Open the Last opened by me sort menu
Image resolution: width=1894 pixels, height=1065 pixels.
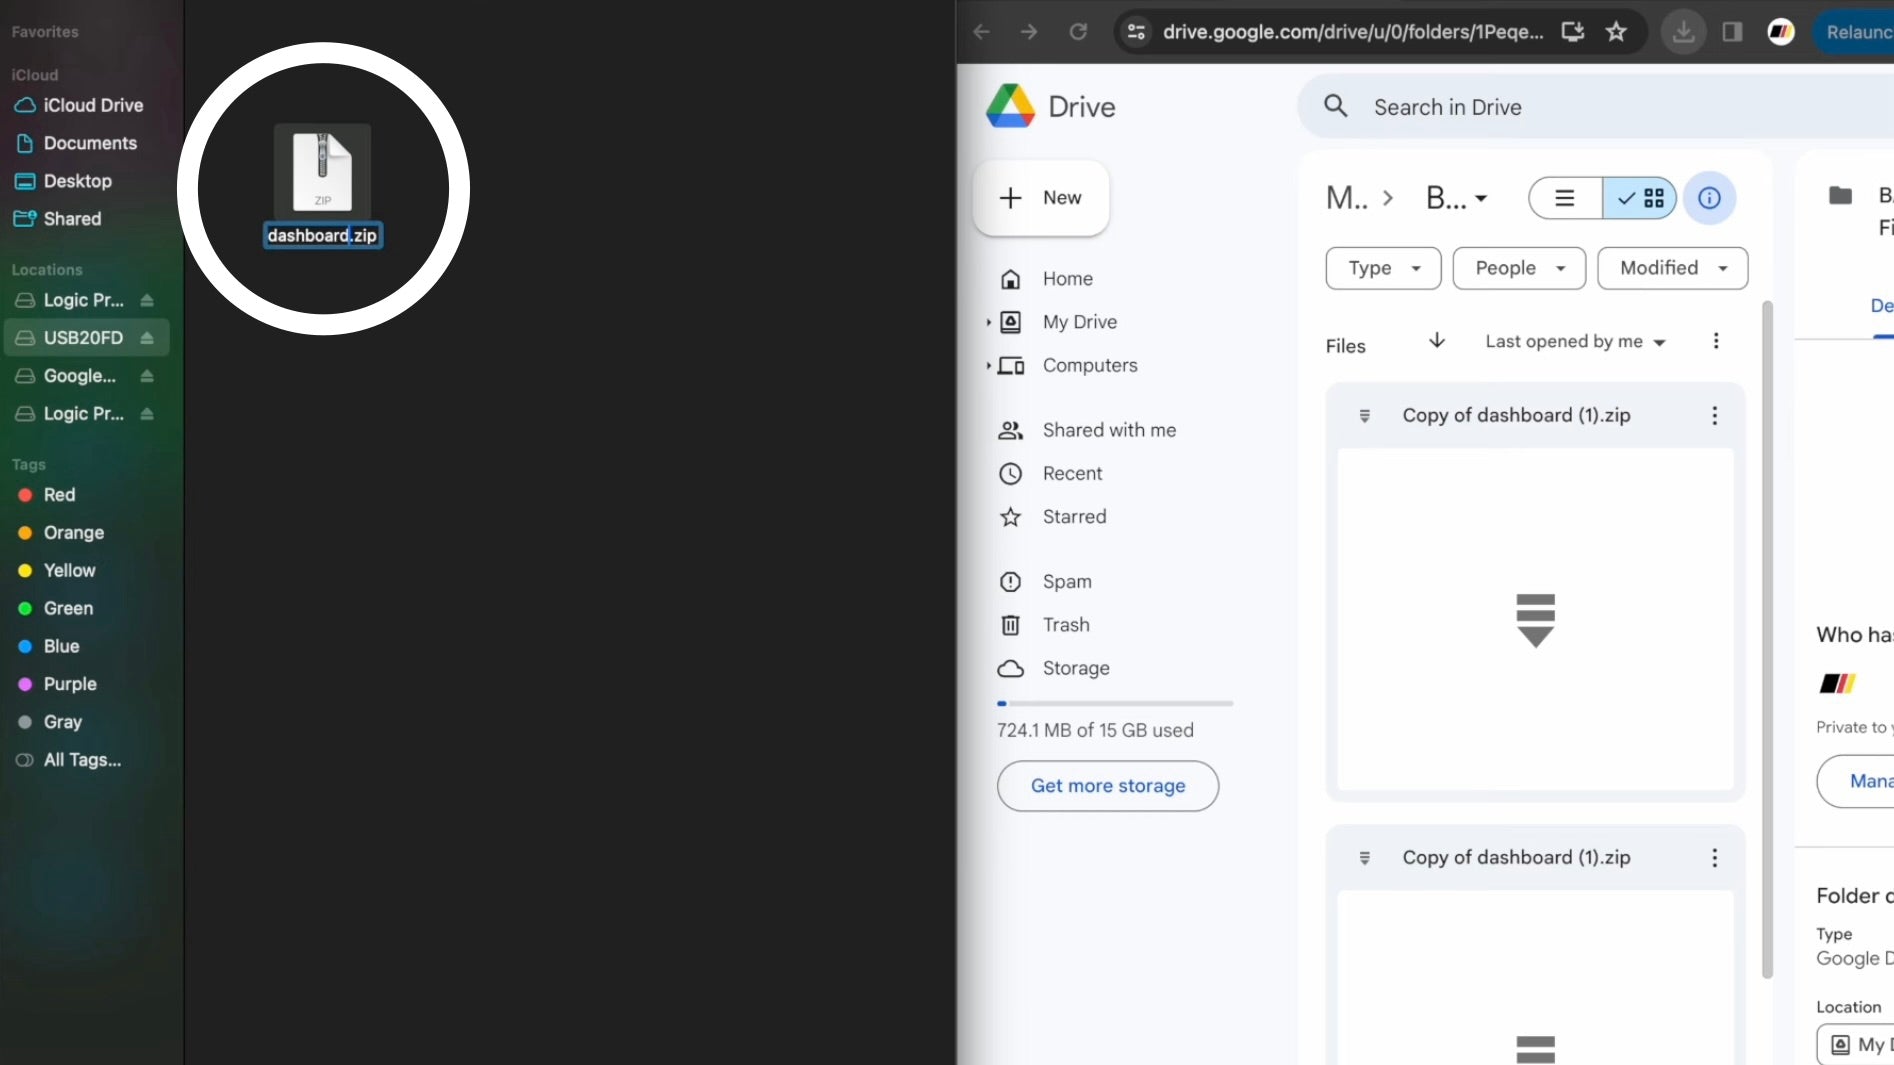click(1575, 342)
